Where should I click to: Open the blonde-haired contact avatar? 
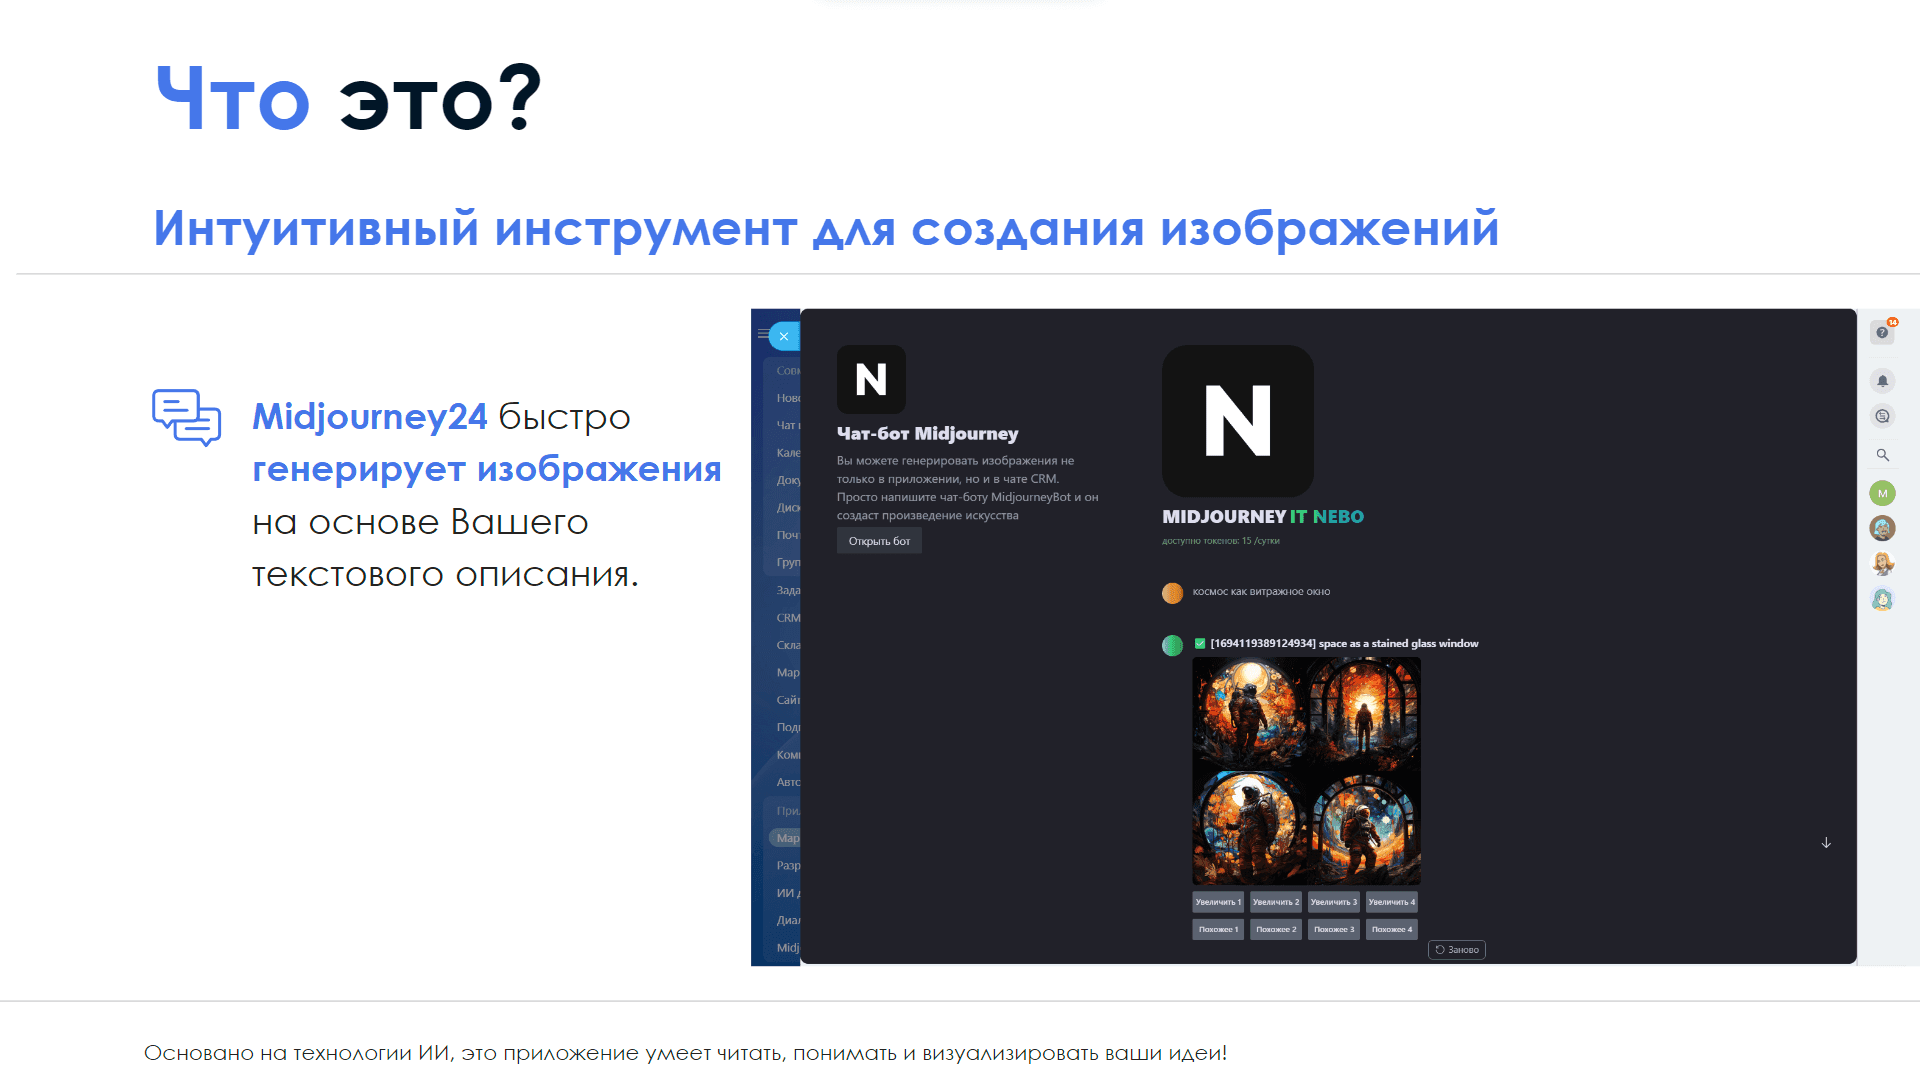tap(1882, 564)
